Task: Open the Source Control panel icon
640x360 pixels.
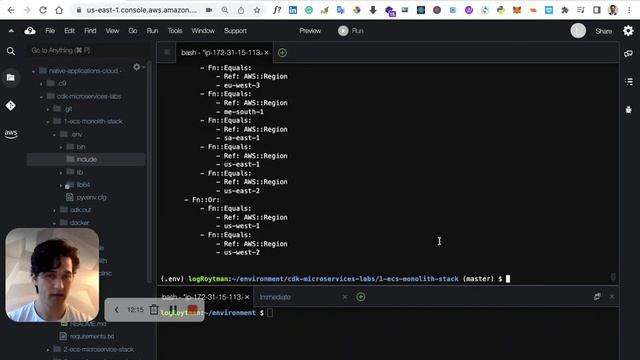Action: [x=11, y=106]
